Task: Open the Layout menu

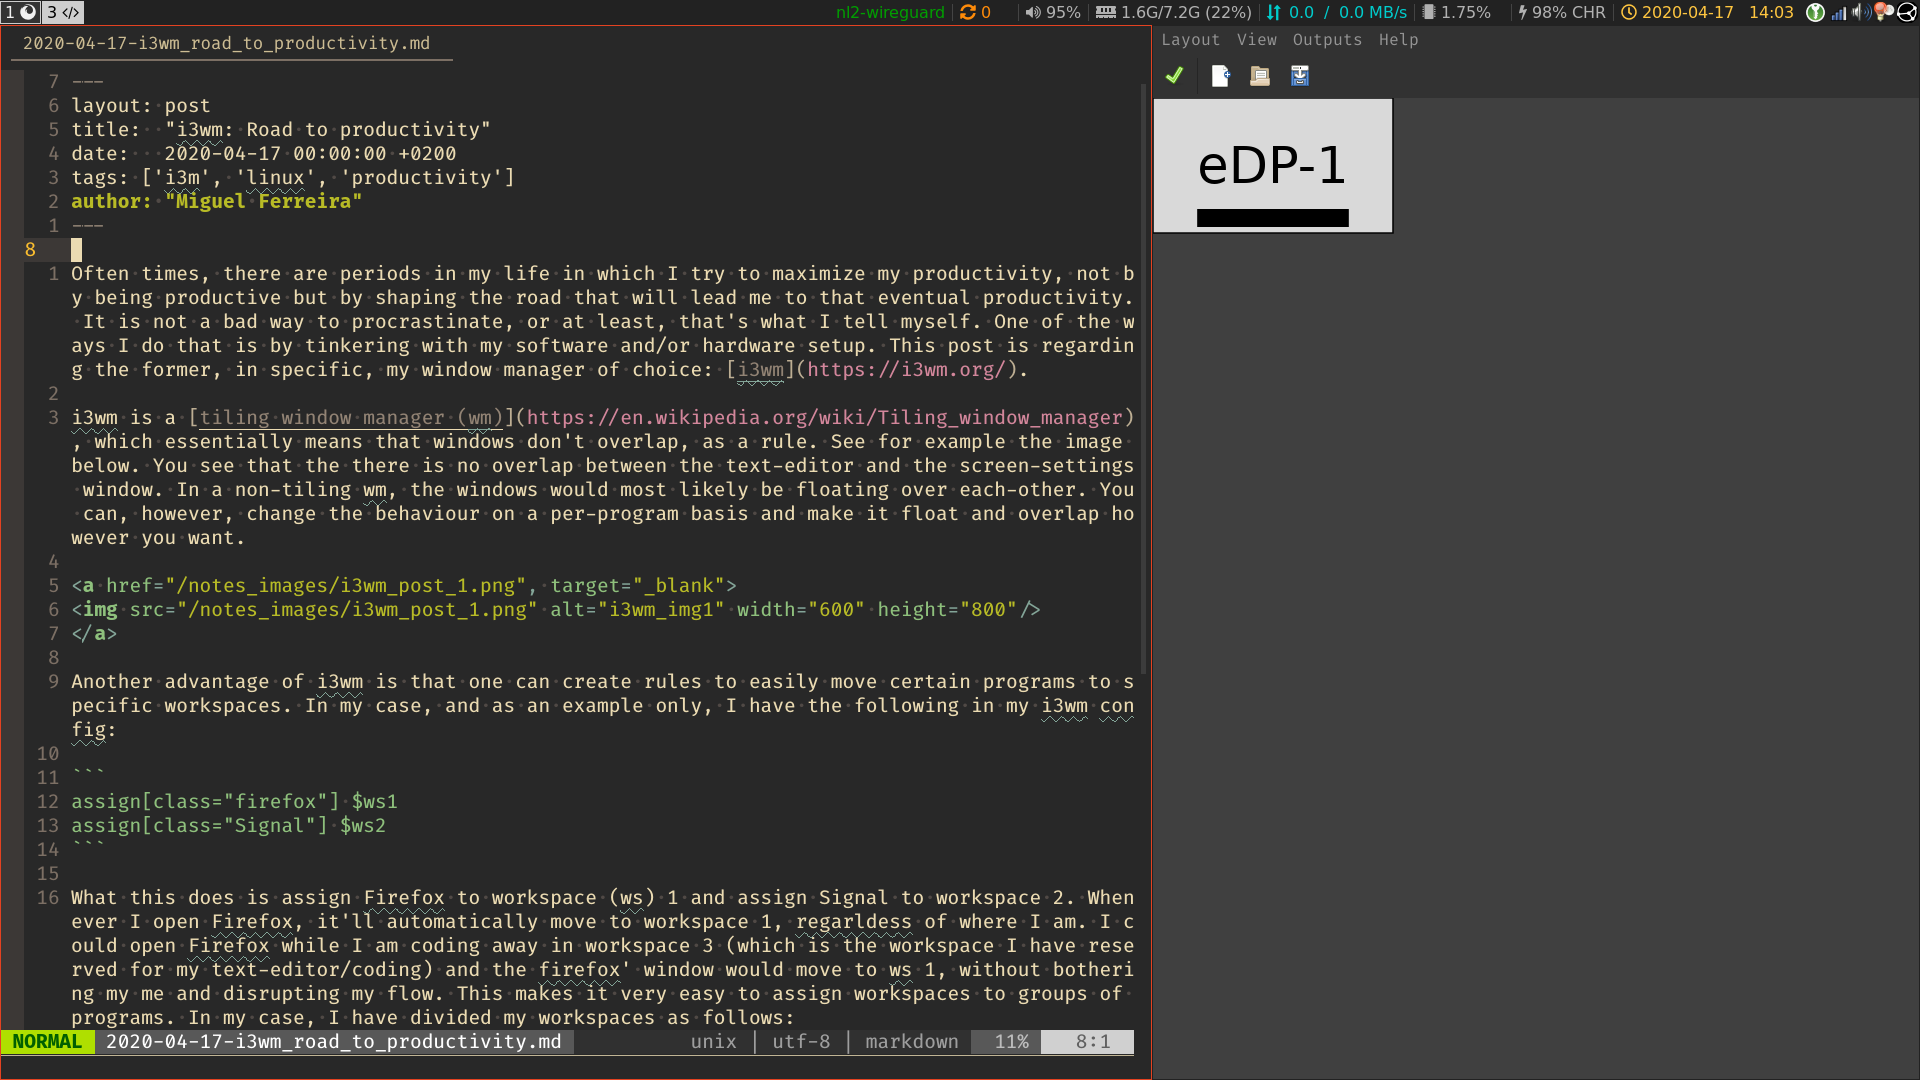Action: 1190,40
